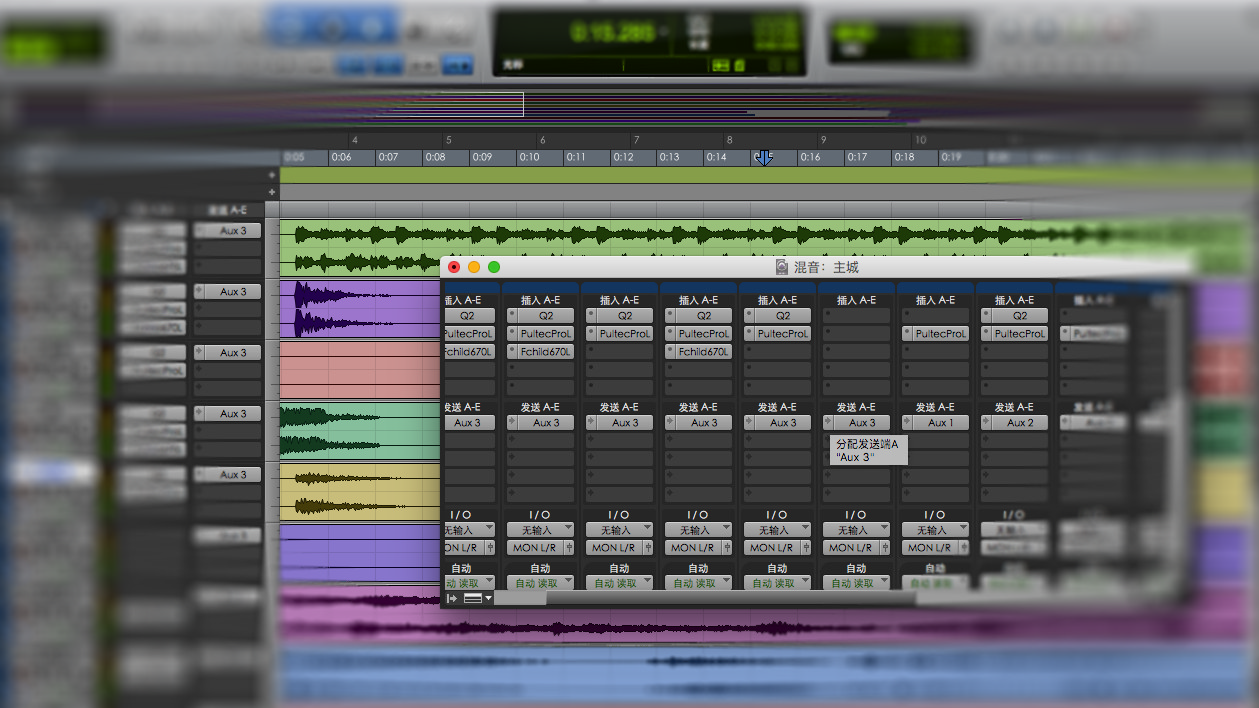
Task: Open the mixer view selector dropdown at bottom-left
Action: click(x=478, y=598)
